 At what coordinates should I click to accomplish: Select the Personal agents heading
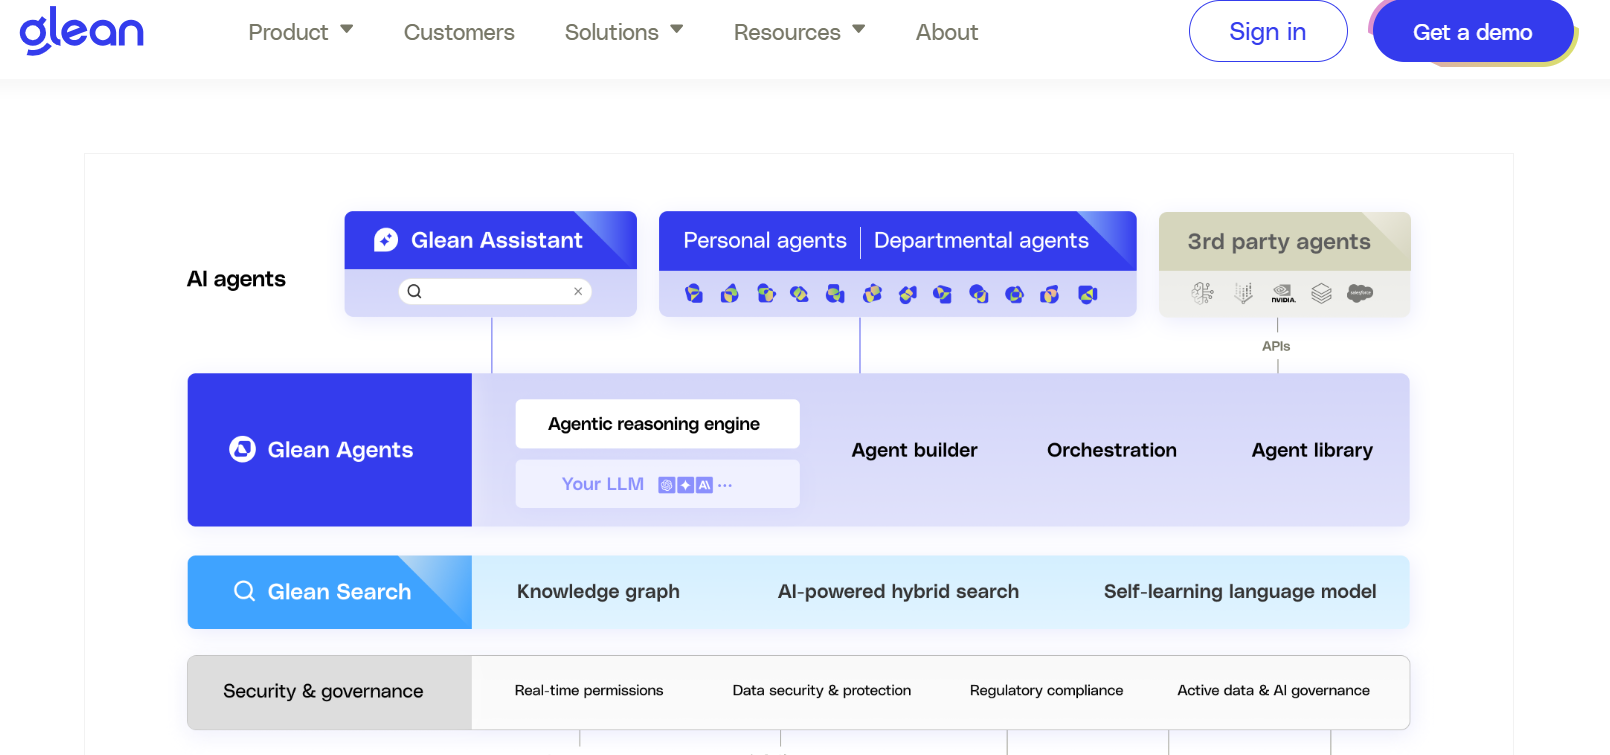tap(765, 240)
